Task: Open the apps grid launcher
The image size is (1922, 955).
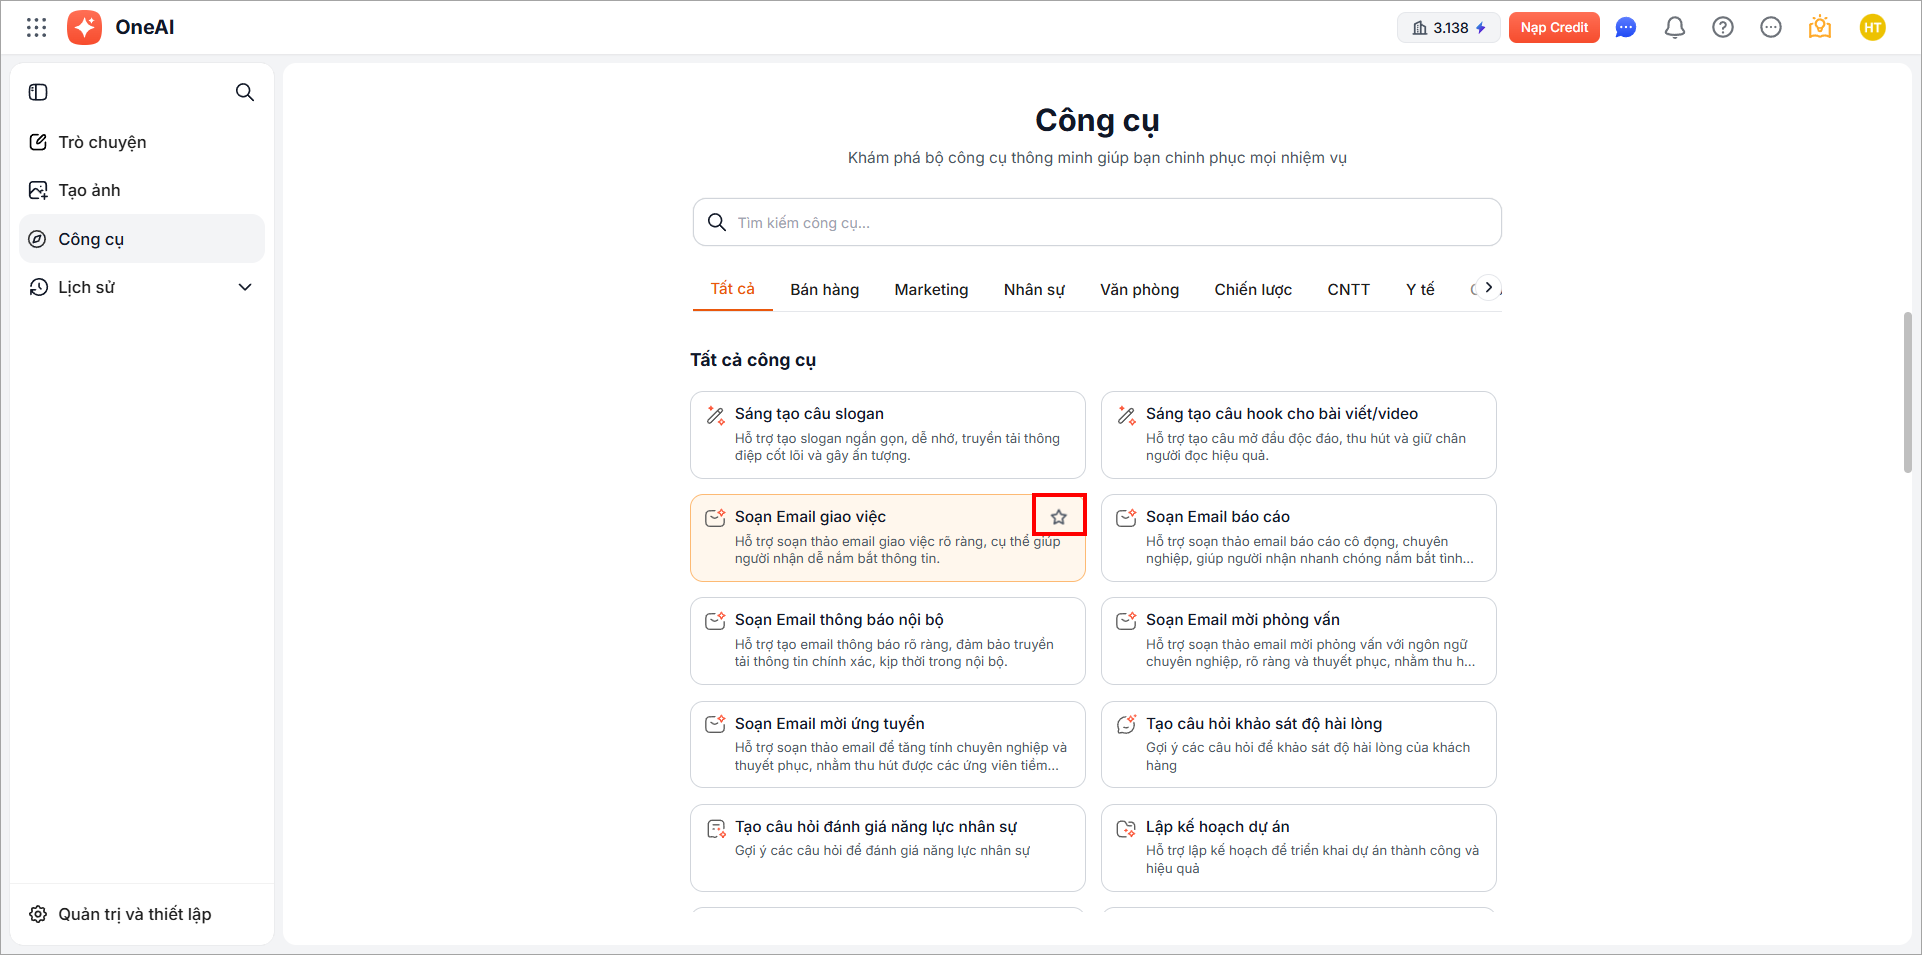Action: 37,28
